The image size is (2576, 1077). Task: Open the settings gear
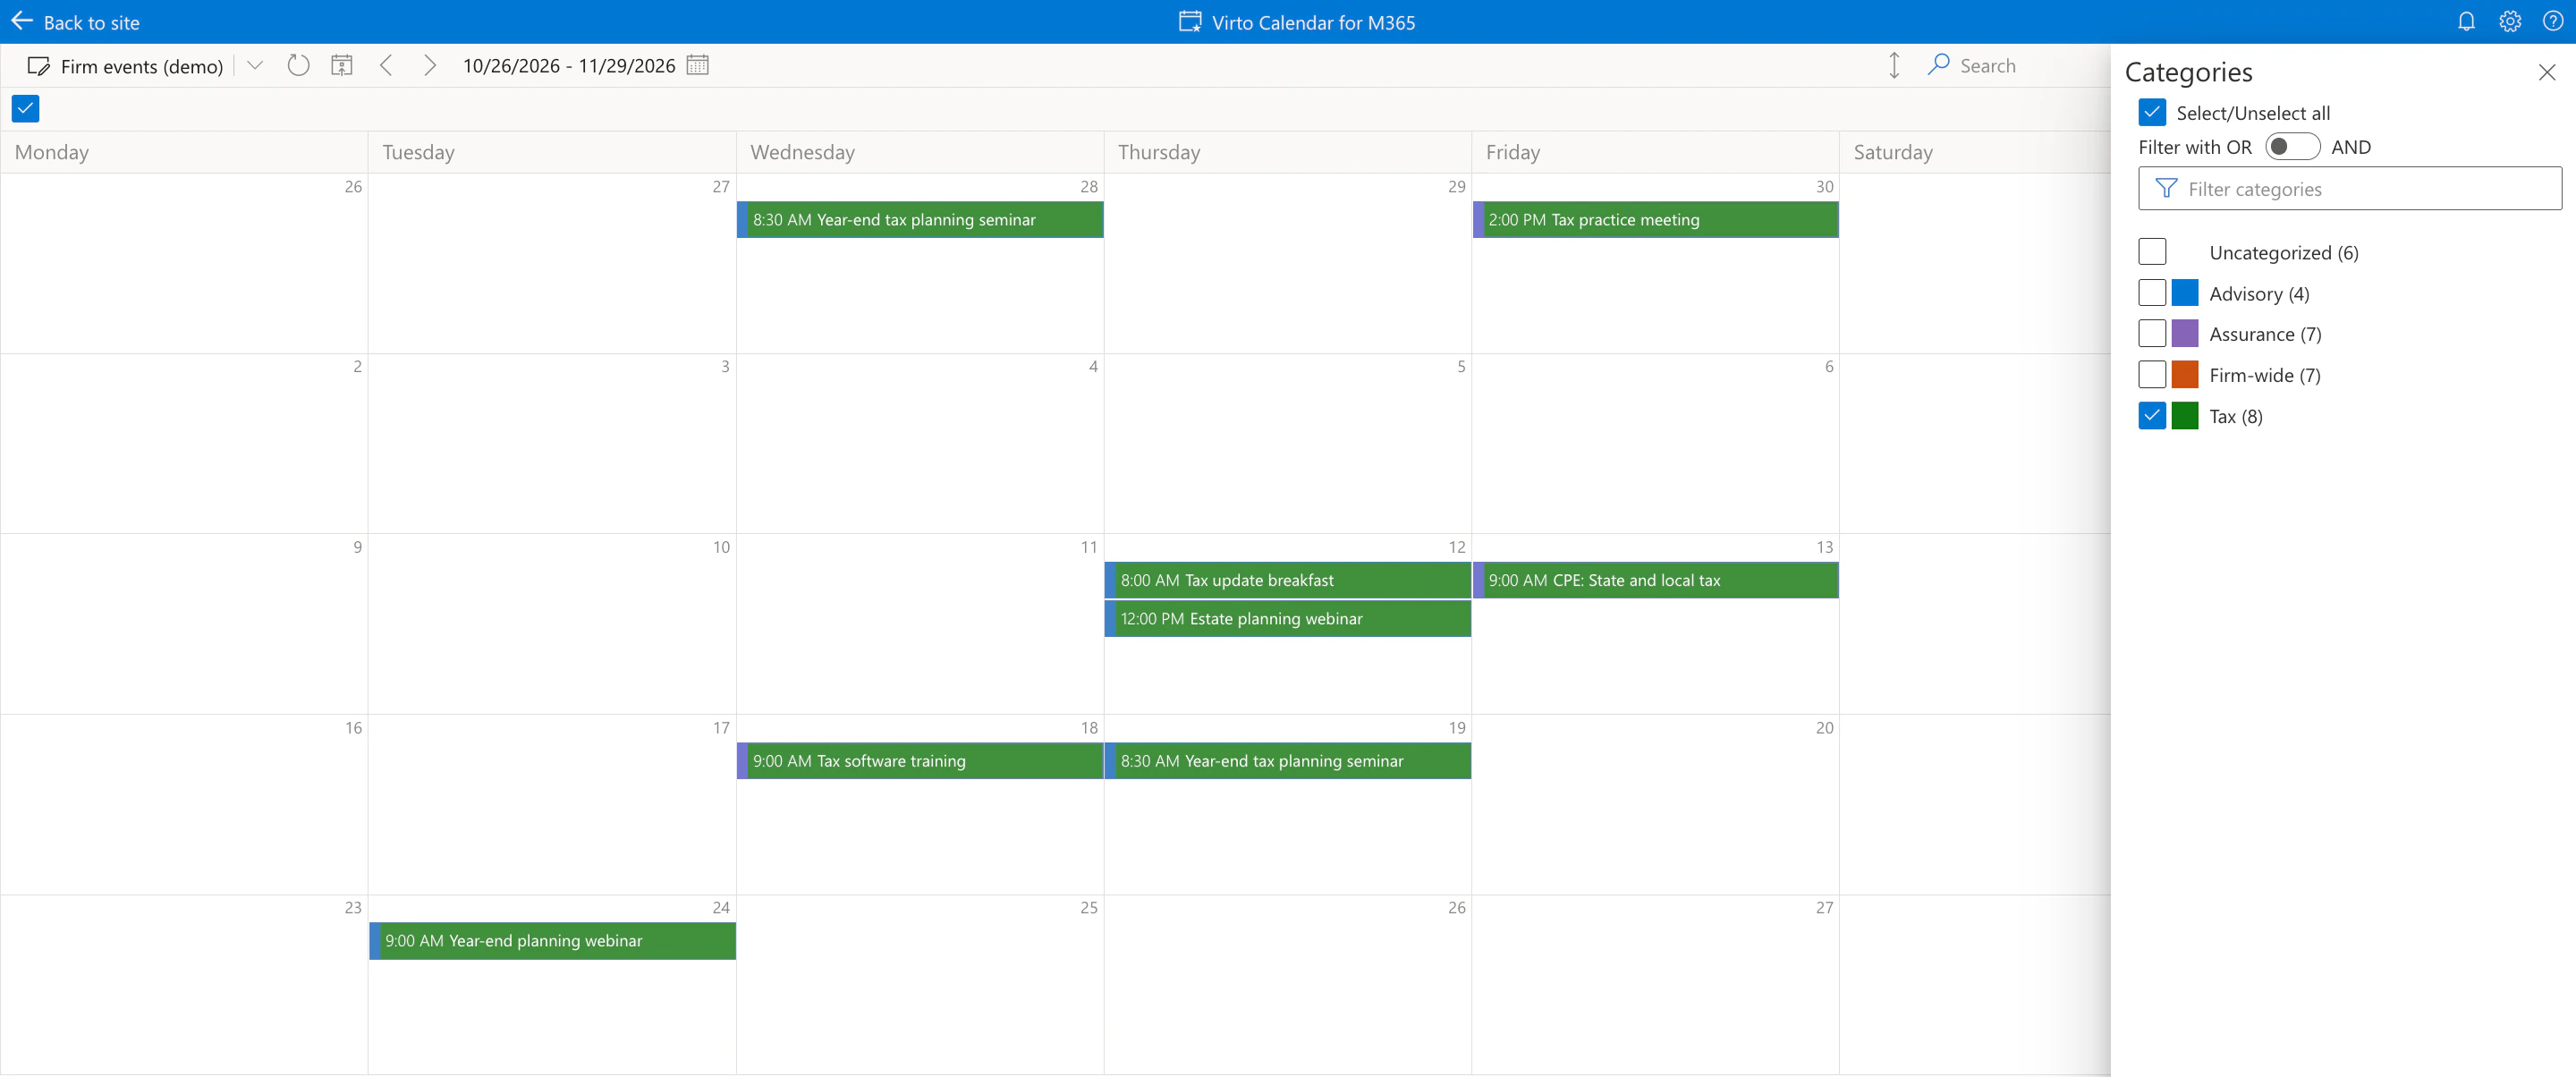coord(2510,21)
